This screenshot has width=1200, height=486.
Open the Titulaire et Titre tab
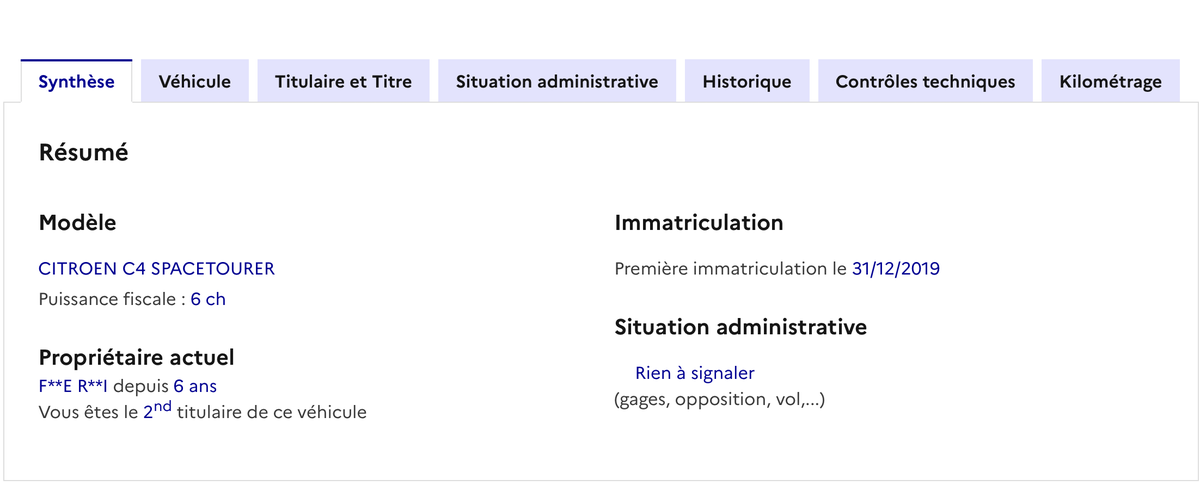[x=343, y=82]
